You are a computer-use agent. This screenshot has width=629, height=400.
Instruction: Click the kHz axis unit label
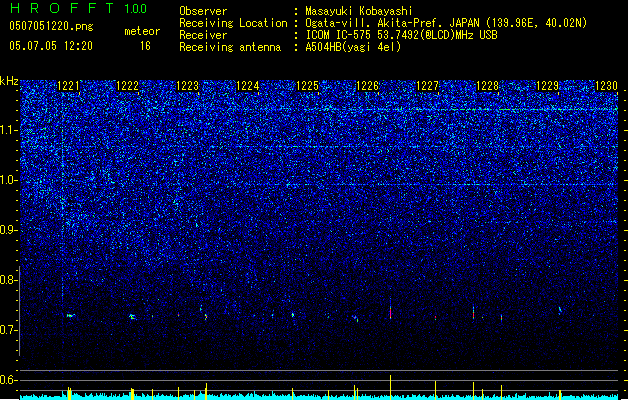pyautogui.click(x=9, y=81)
